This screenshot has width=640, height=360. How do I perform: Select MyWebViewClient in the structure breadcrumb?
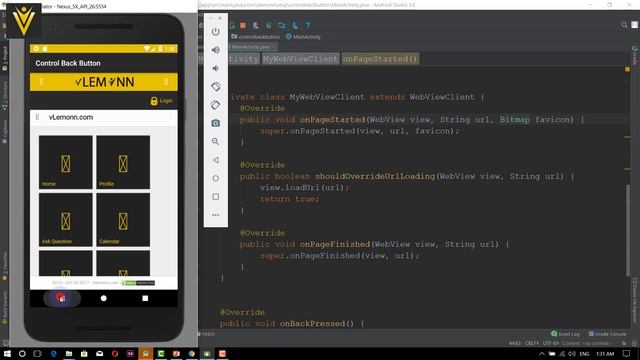point(300,59)
